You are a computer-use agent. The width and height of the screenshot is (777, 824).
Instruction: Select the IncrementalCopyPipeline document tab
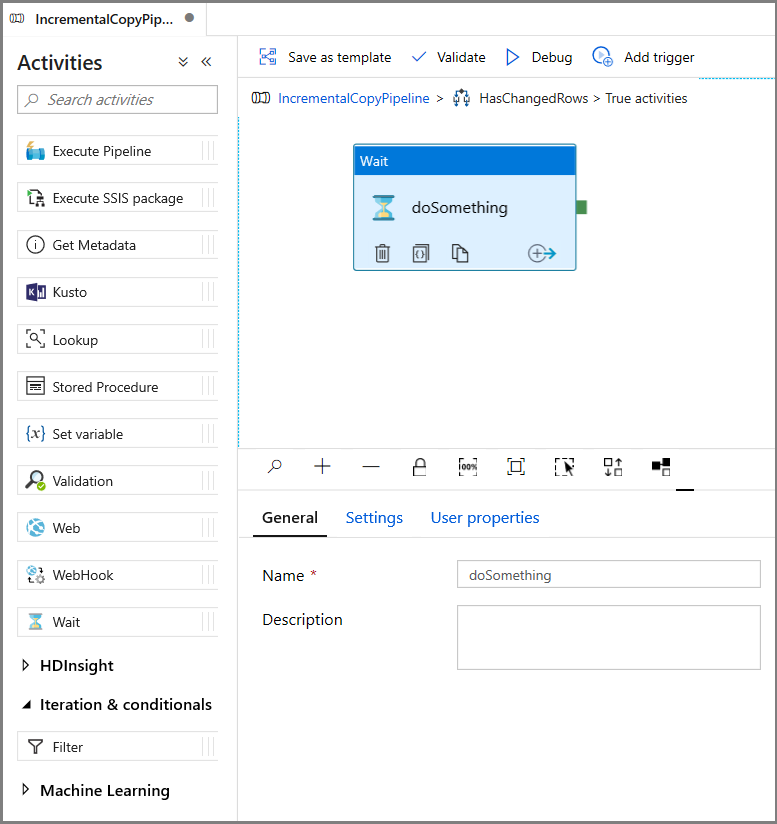103,19
